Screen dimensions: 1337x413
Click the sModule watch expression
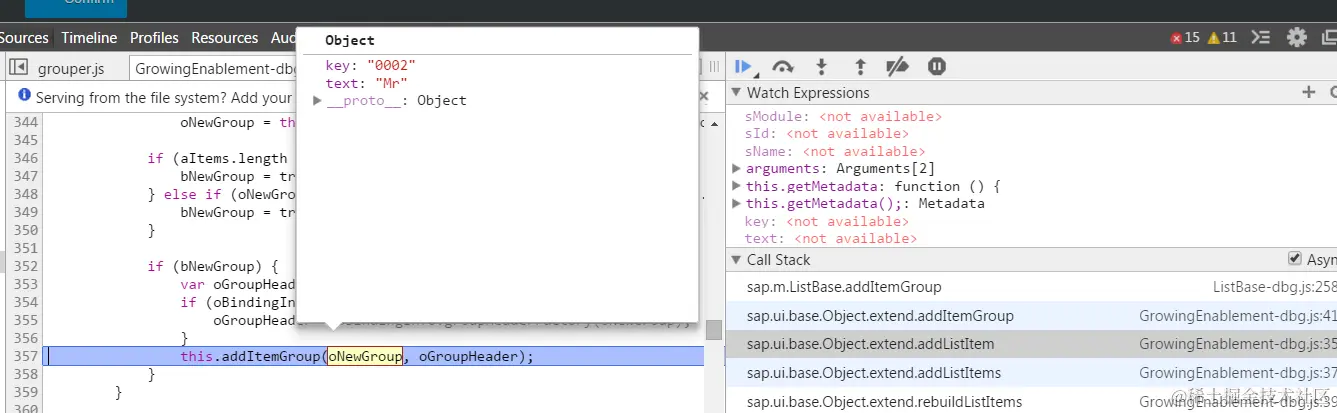click(x=843, y=116)
